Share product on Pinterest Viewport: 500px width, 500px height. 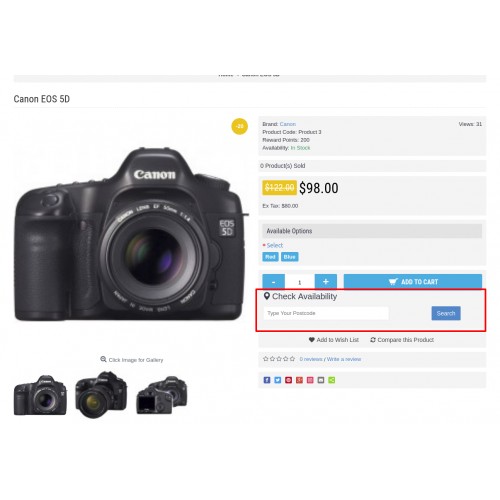pyautogui.click(x=288, y=380)
